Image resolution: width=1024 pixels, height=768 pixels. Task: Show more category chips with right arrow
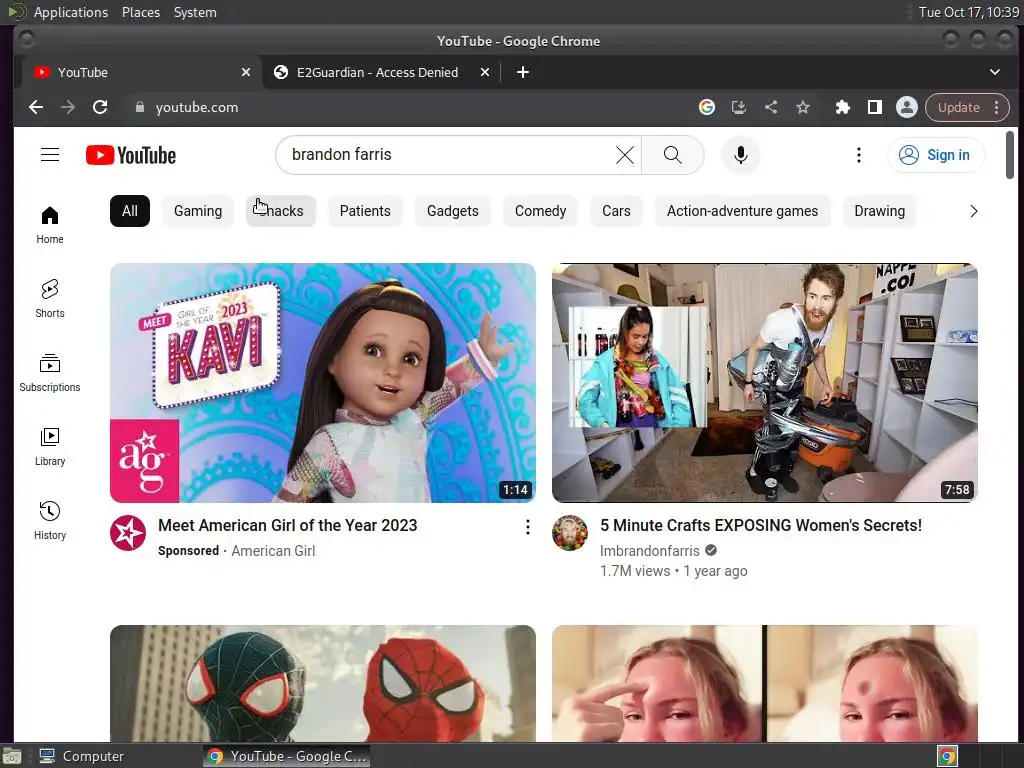point(974,211)
